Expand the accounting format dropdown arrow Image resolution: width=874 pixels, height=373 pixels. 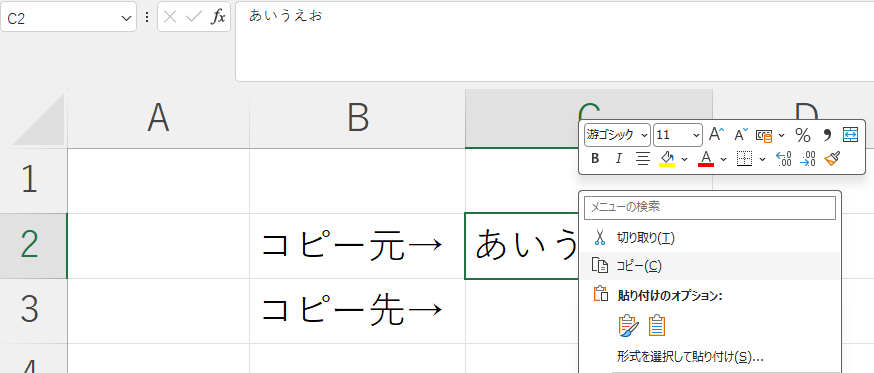pos(781,135)
